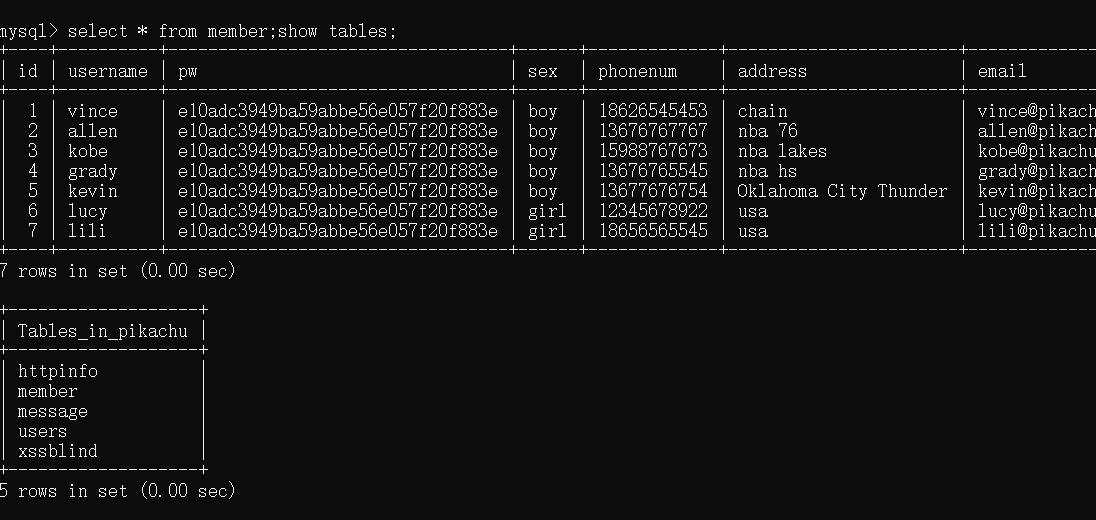1096x520 pixels.
Task: Click the 'pw' column header
Action: tap(187, 71)
